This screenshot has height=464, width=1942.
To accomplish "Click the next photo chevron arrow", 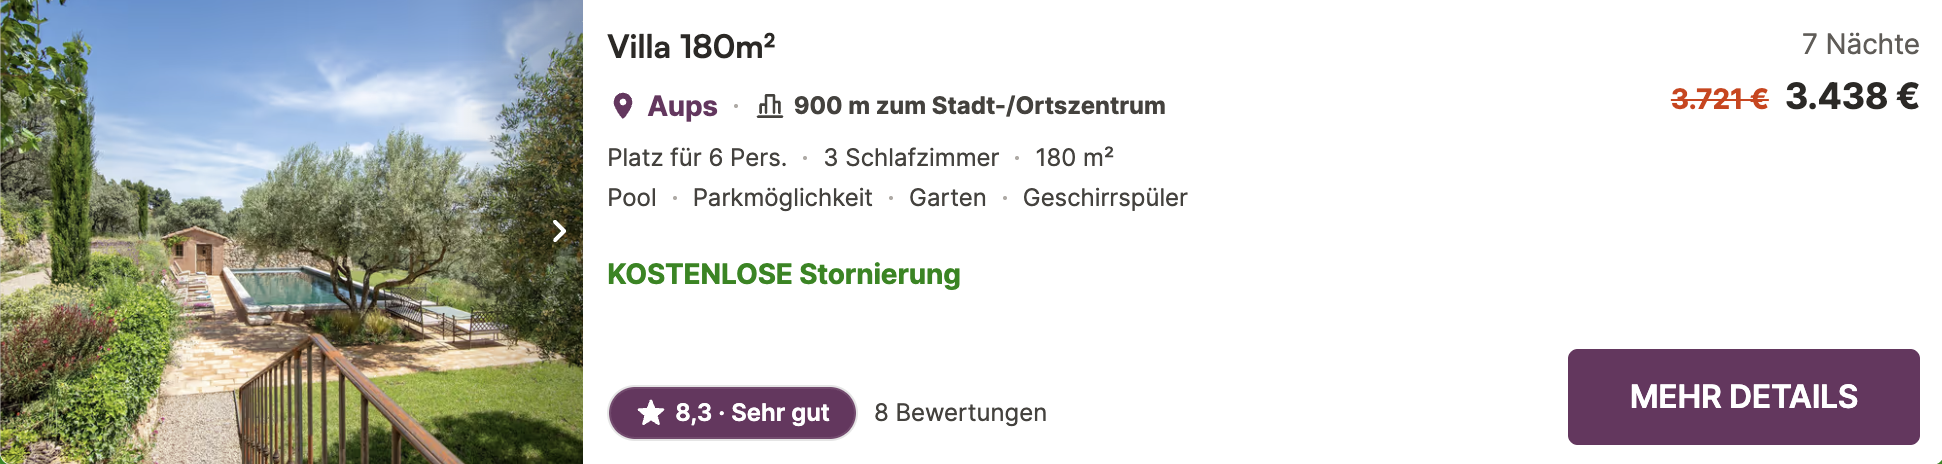I will coord(559,231).
